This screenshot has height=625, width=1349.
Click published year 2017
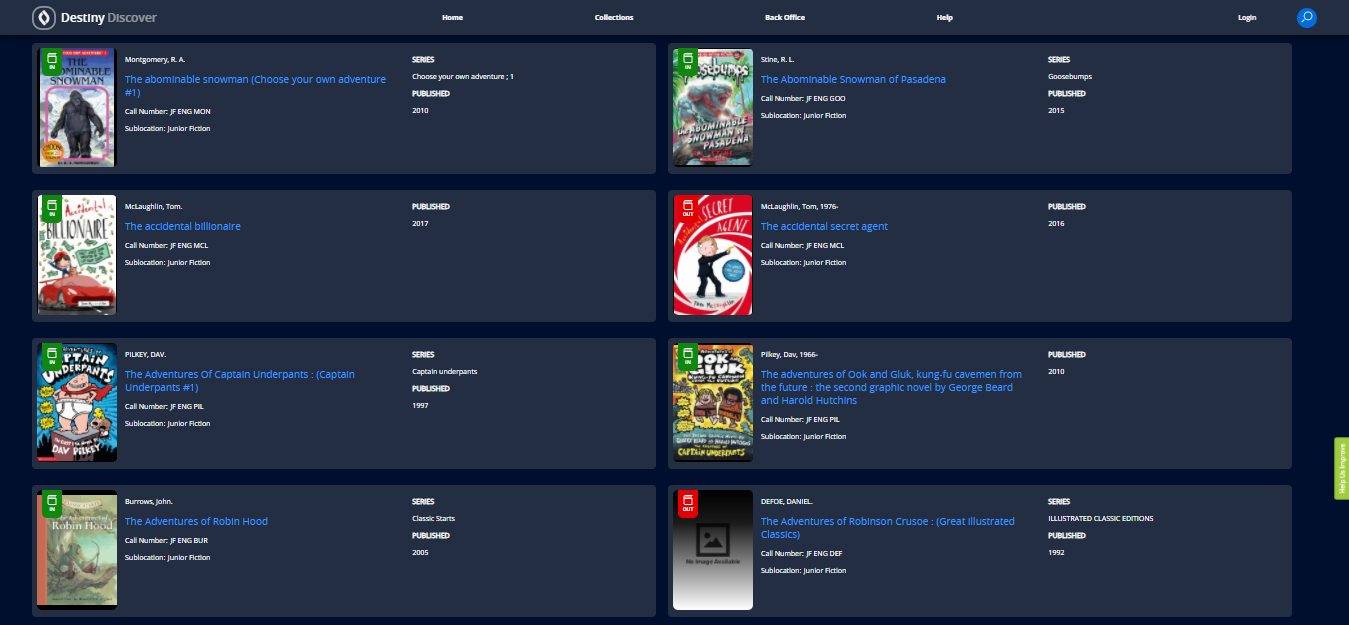420,223
